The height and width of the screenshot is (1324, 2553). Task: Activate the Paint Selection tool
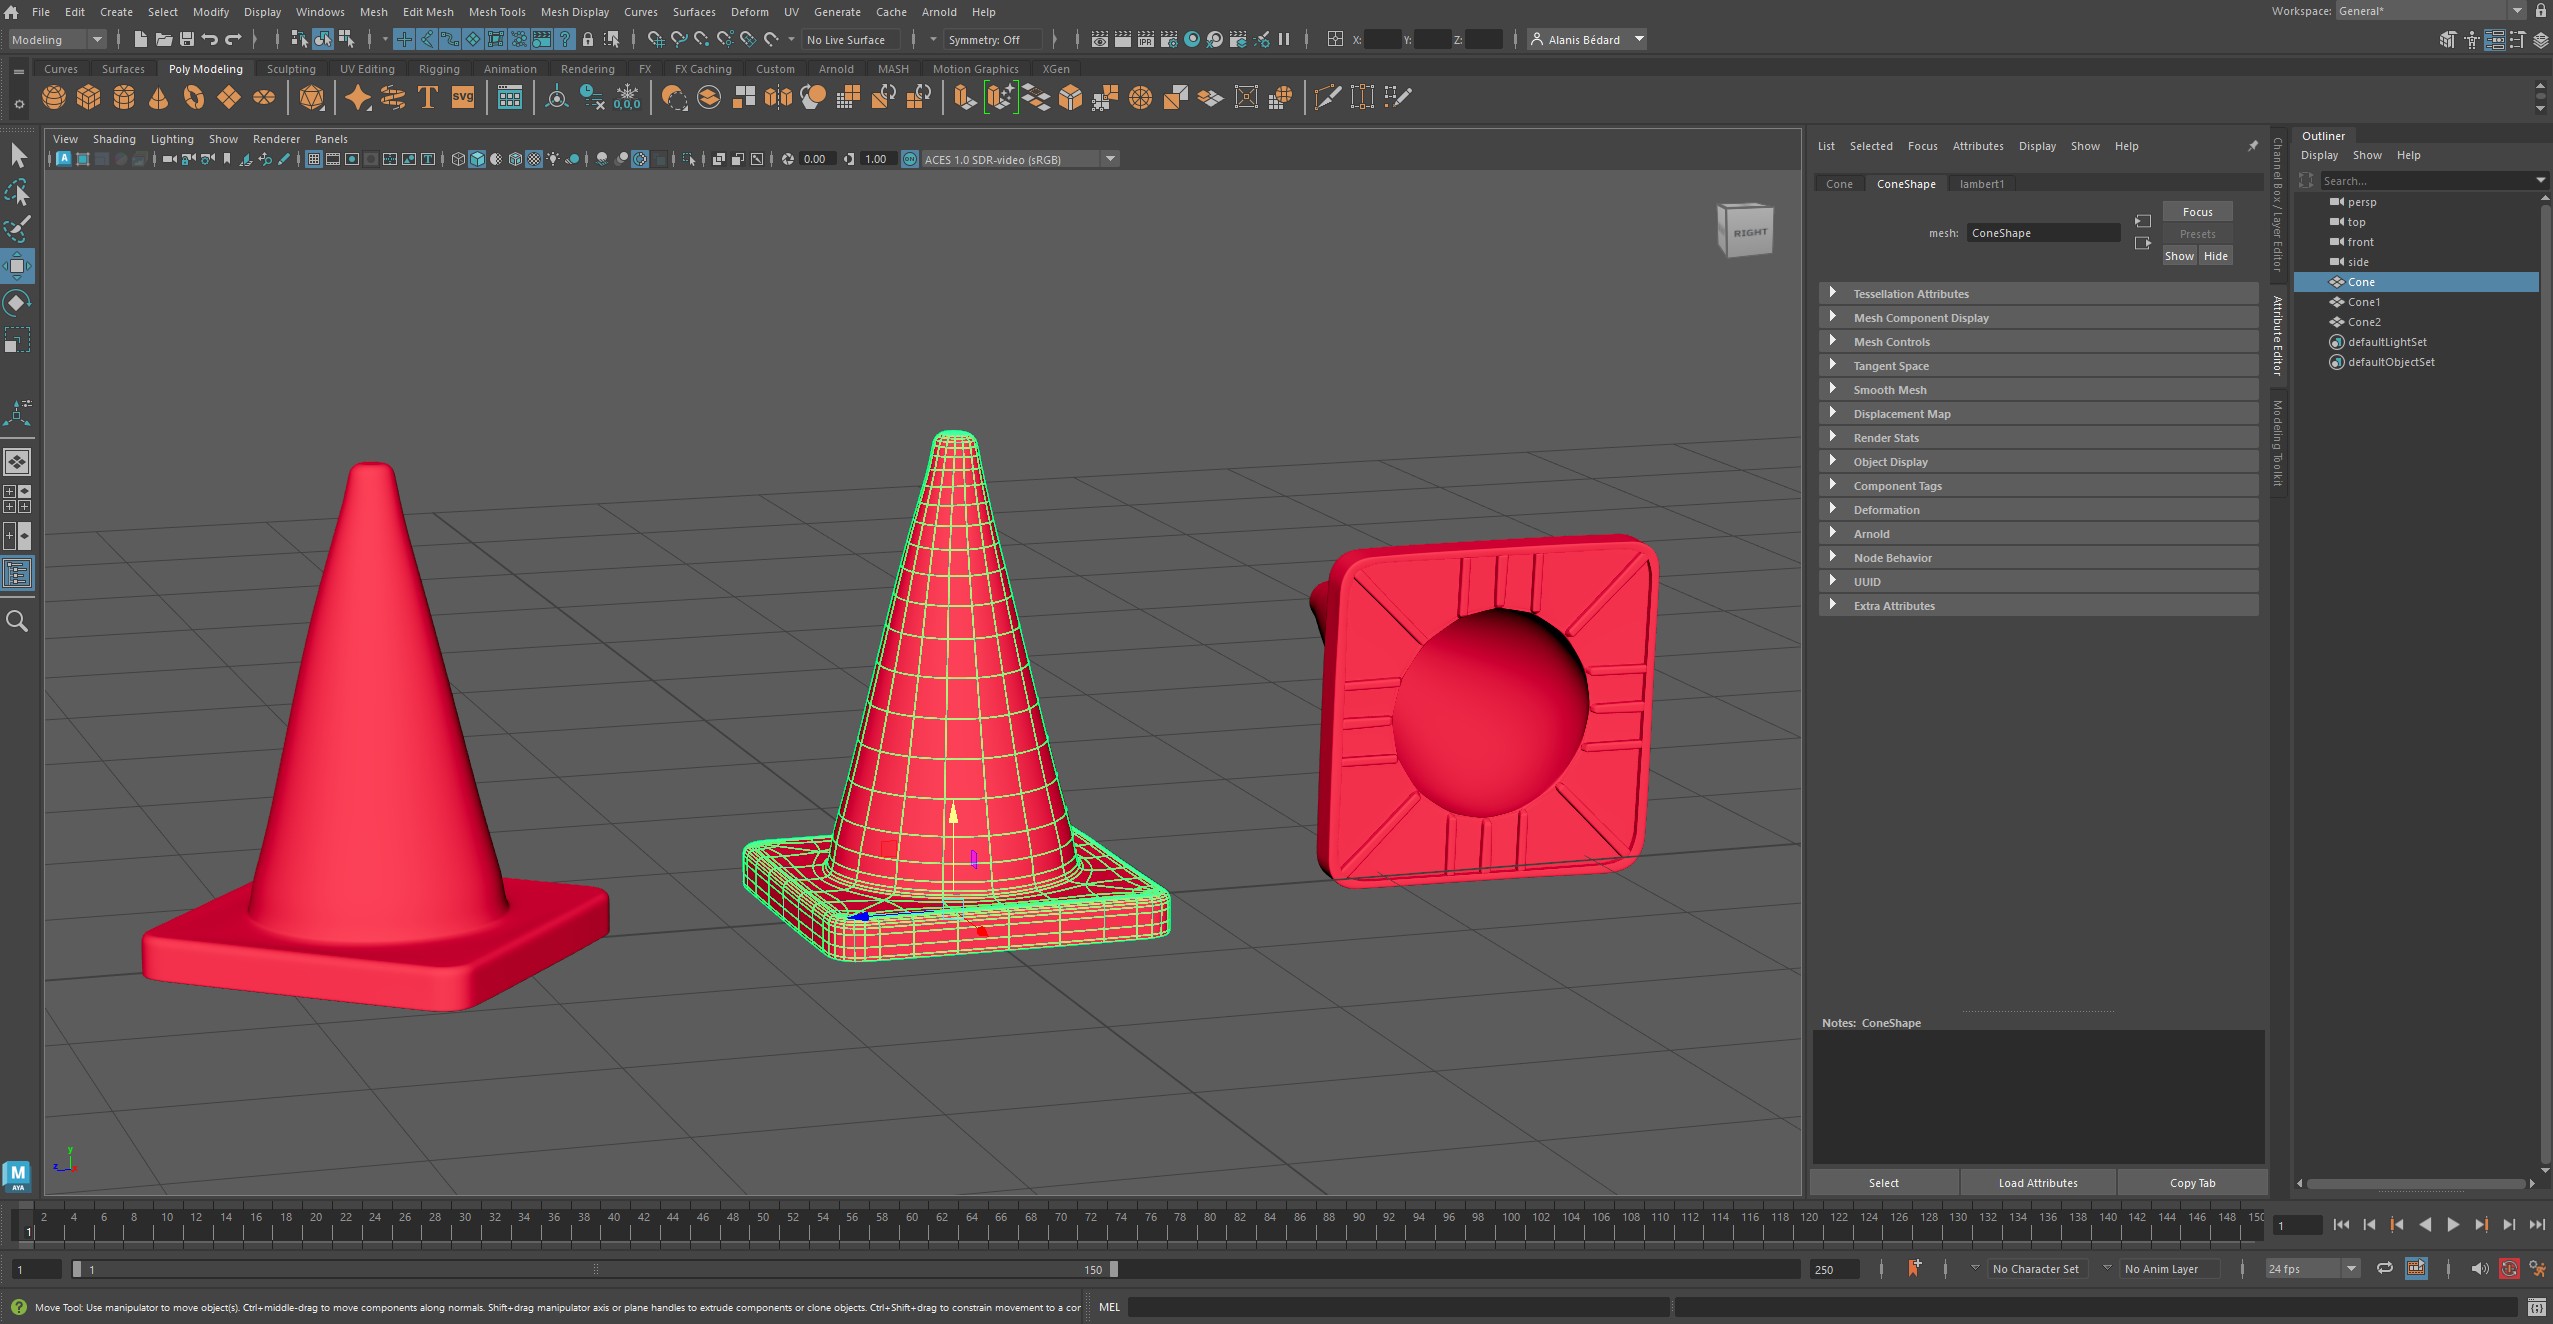[17, 229]
